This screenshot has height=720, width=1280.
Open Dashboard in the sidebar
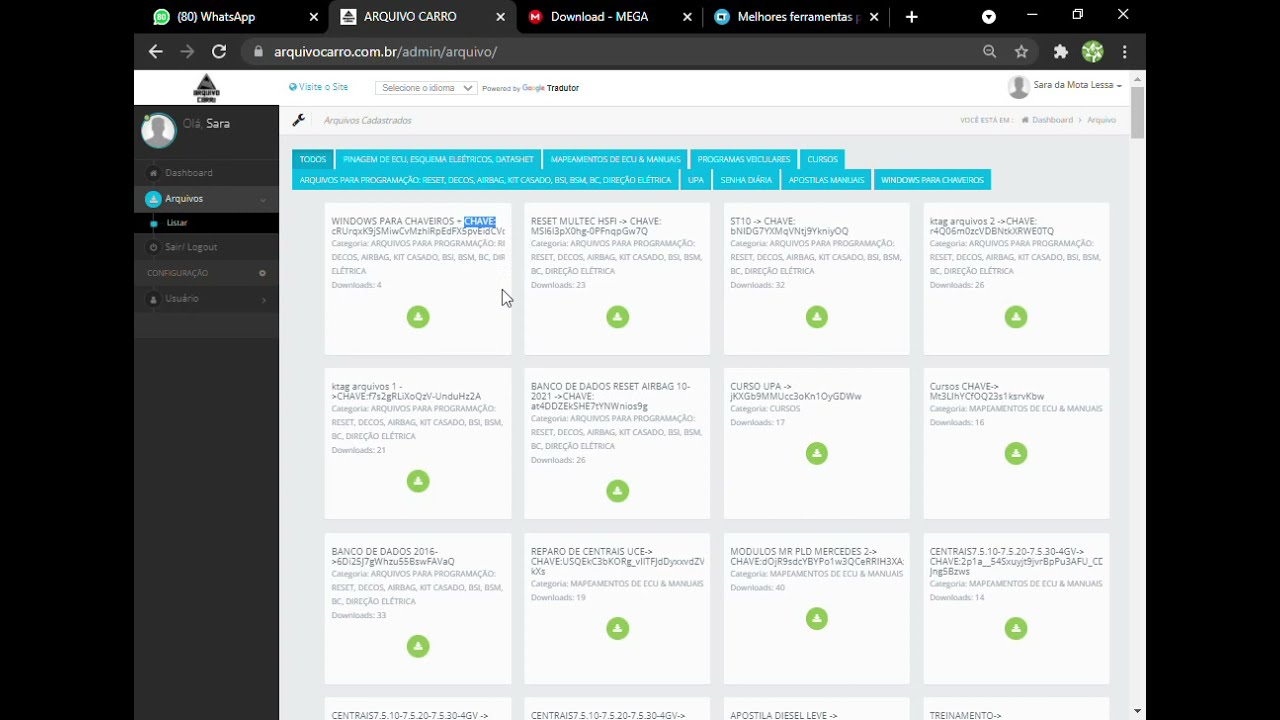[x=206, y=173]
